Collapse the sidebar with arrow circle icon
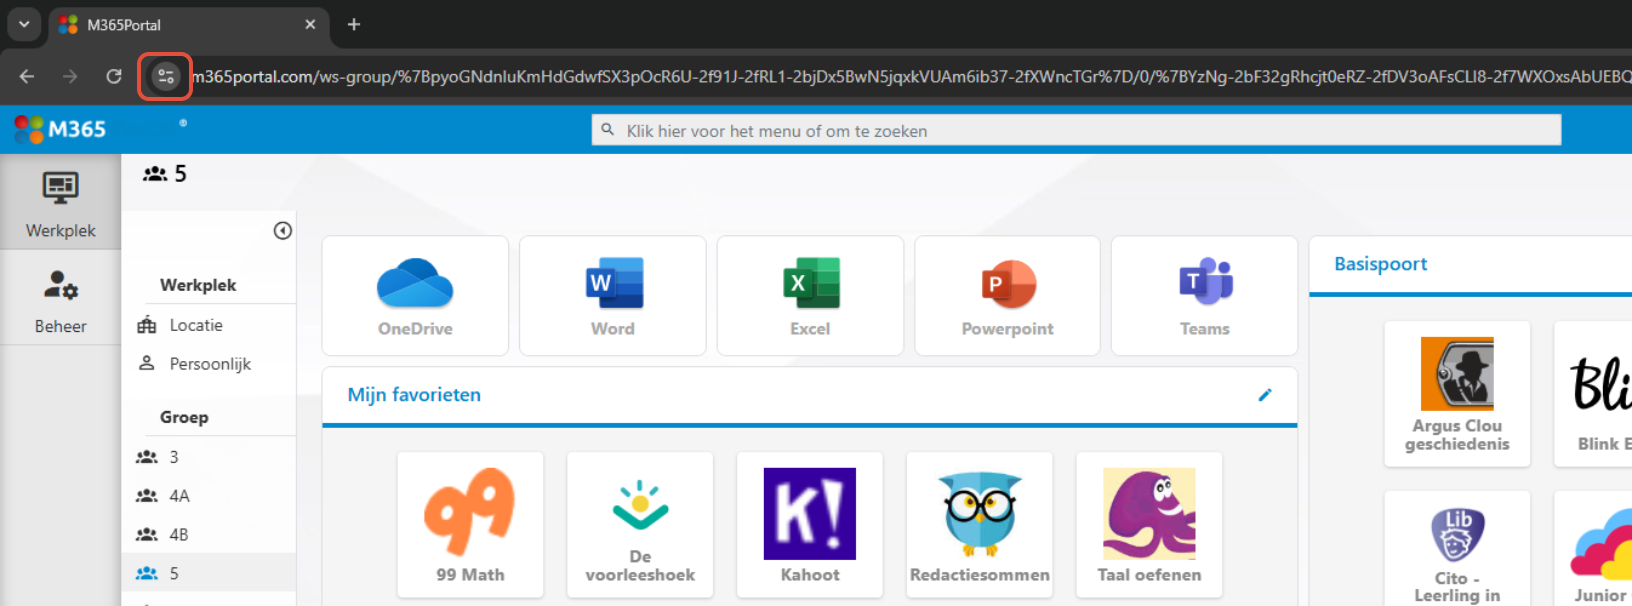Viewport: 1632px width, 606px height. [283, 231]
